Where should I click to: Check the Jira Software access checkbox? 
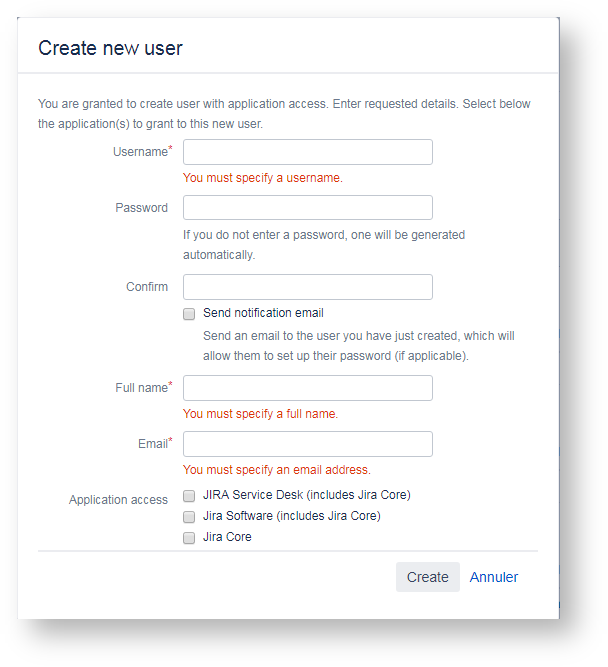189,517
